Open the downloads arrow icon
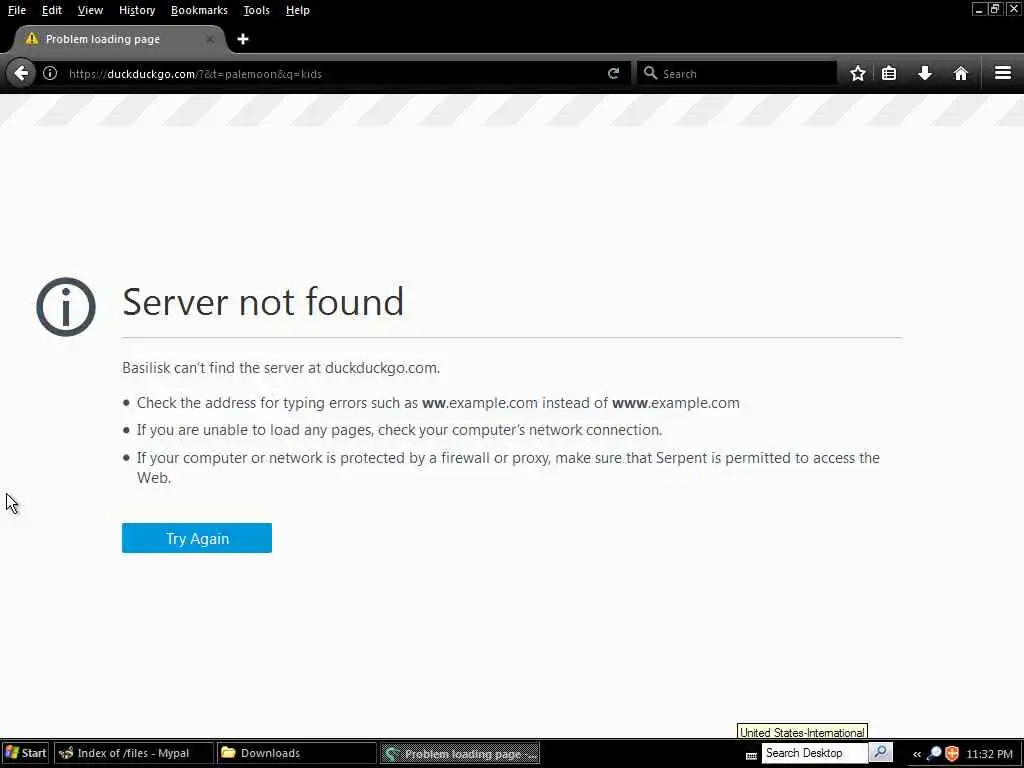The image size is (1024, 768). (x=925, y=73)
